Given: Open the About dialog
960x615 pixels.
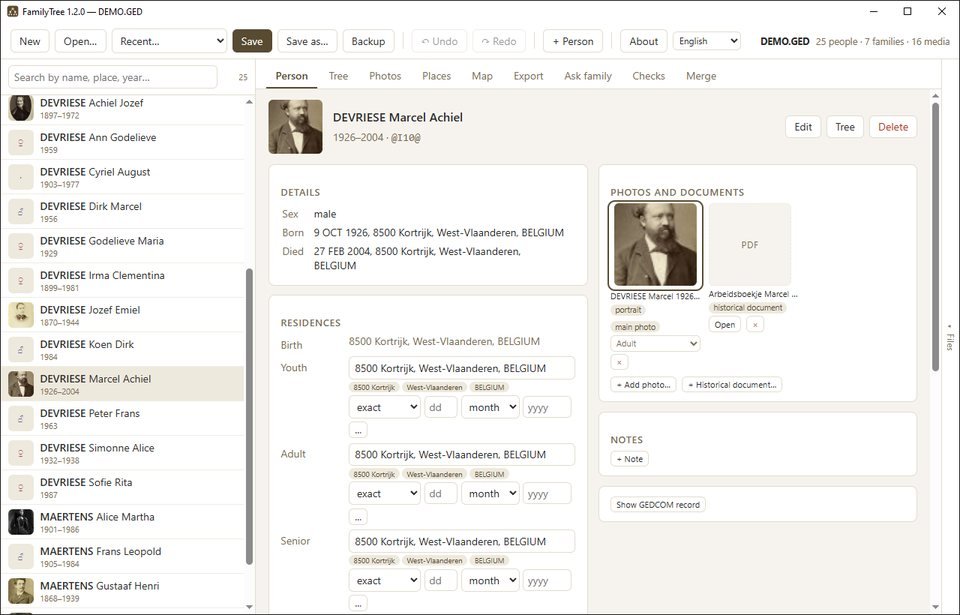Looking at the screenshot, I should click(x=643, y=41).
